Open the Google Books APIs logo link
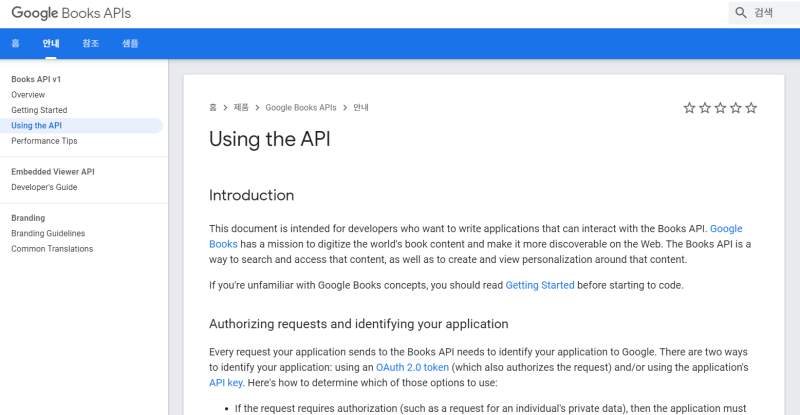Screen dimensions: 800x415 pyautogui.click(x=71, y=13)
